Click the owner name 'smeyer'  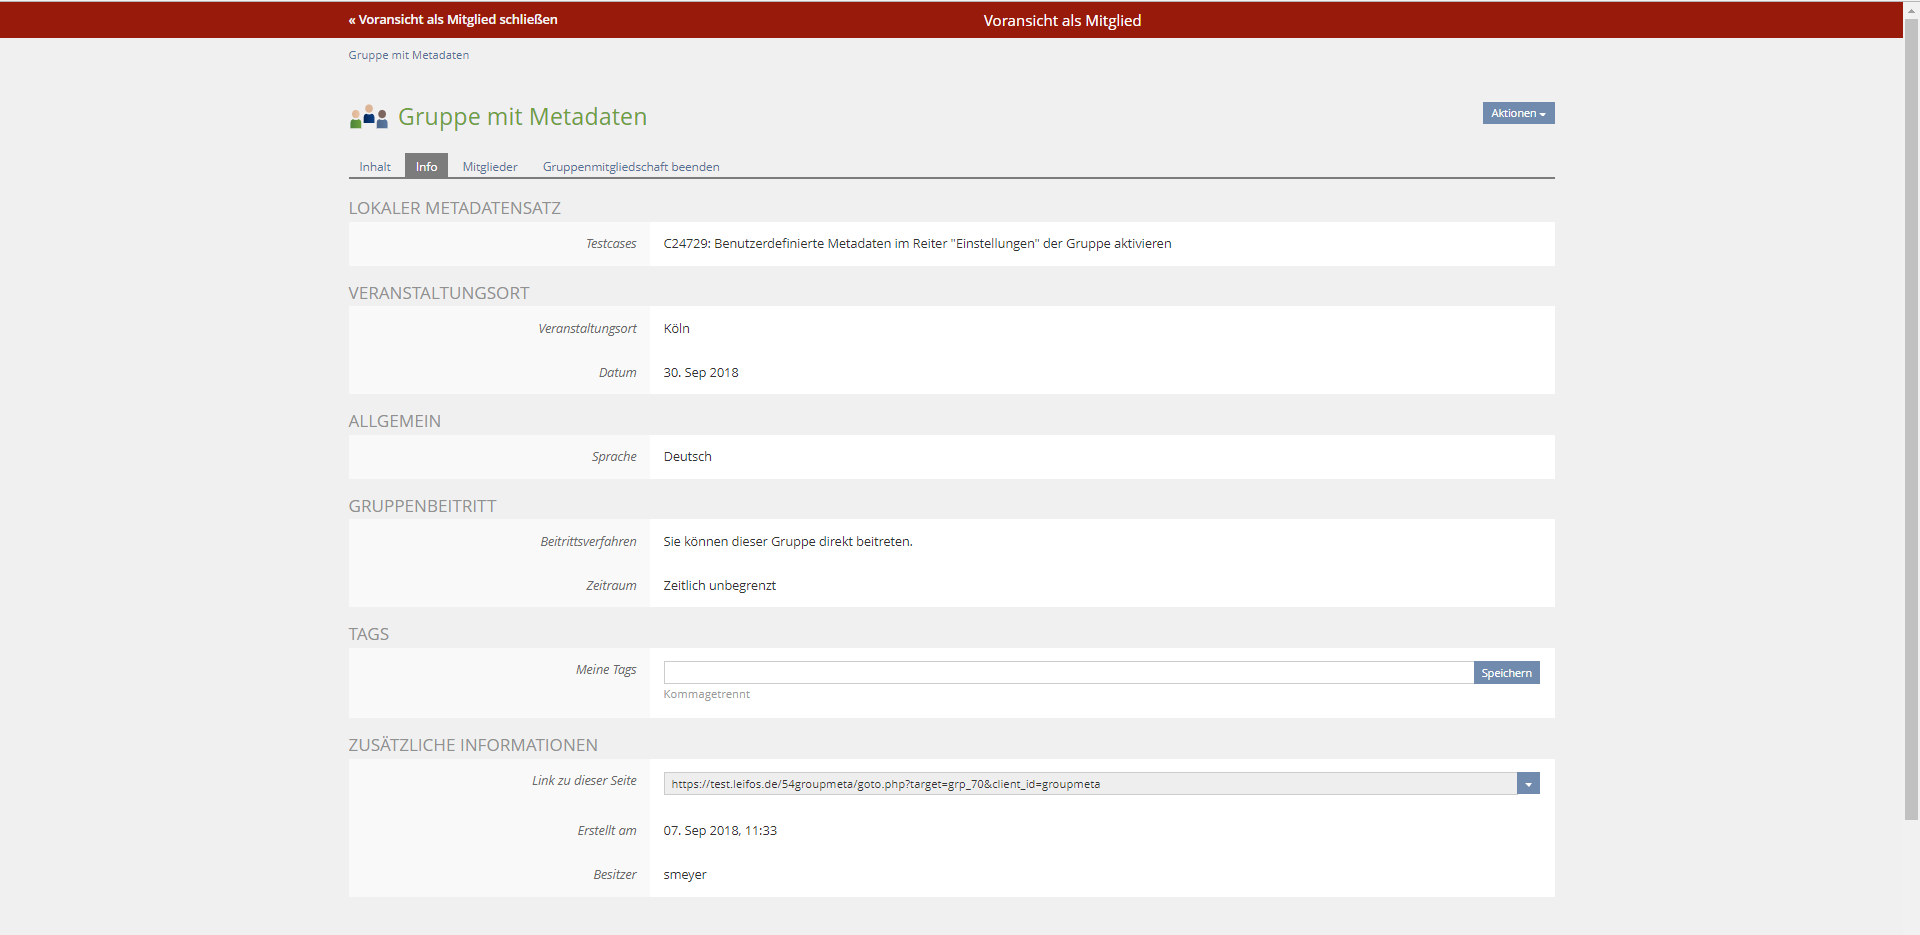[685, 875]
